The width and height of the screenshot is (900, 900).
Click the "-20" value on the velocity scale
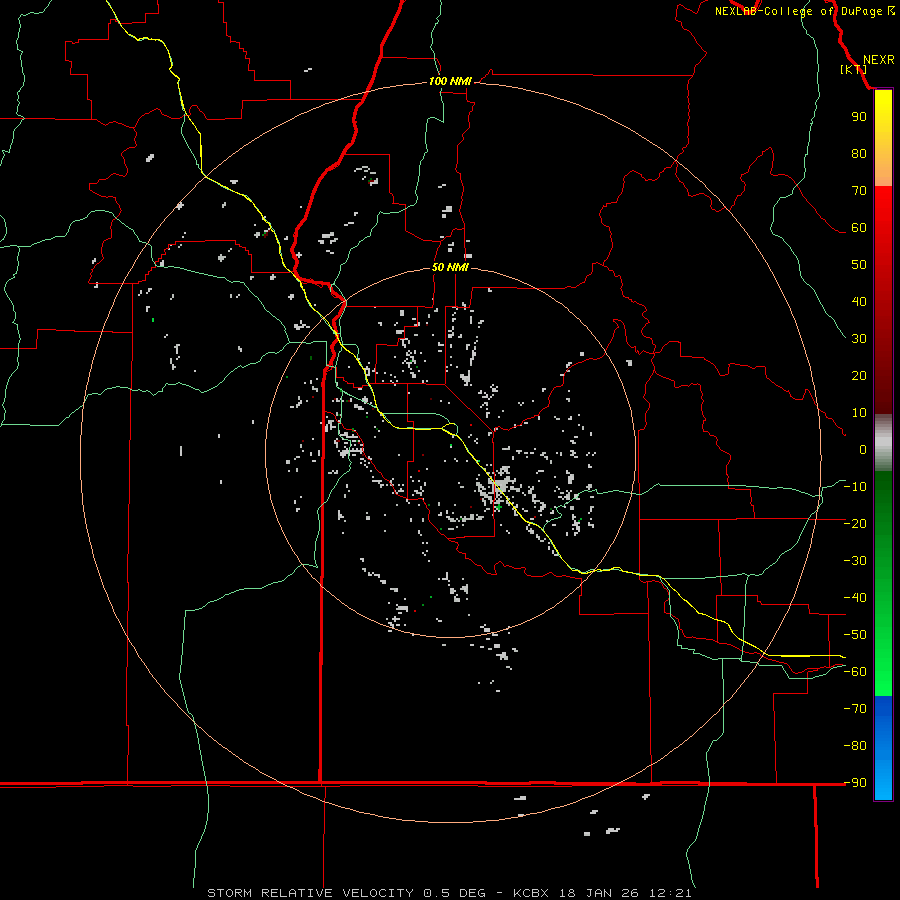coord(855,524)
